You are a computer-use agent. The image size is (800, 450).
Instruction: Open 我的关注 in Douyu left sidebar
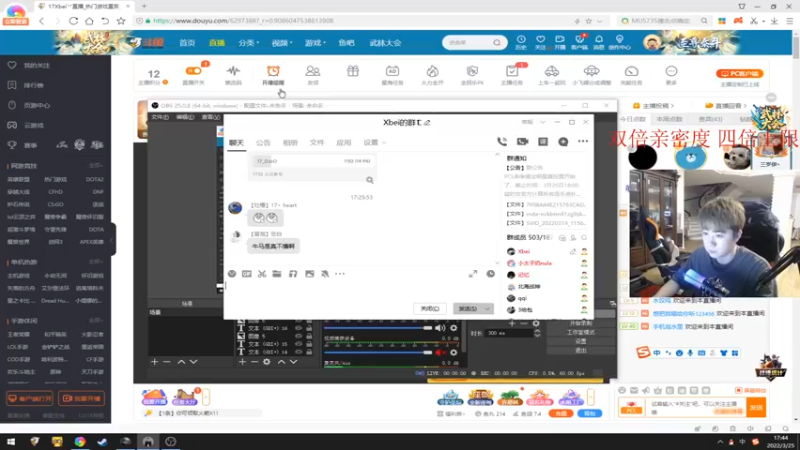coord(36,65)
